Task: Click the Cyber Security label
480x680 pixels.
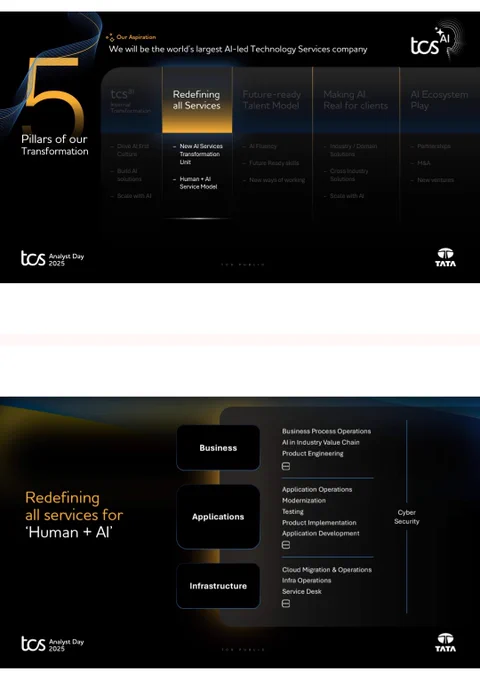Action: point(407,517)
